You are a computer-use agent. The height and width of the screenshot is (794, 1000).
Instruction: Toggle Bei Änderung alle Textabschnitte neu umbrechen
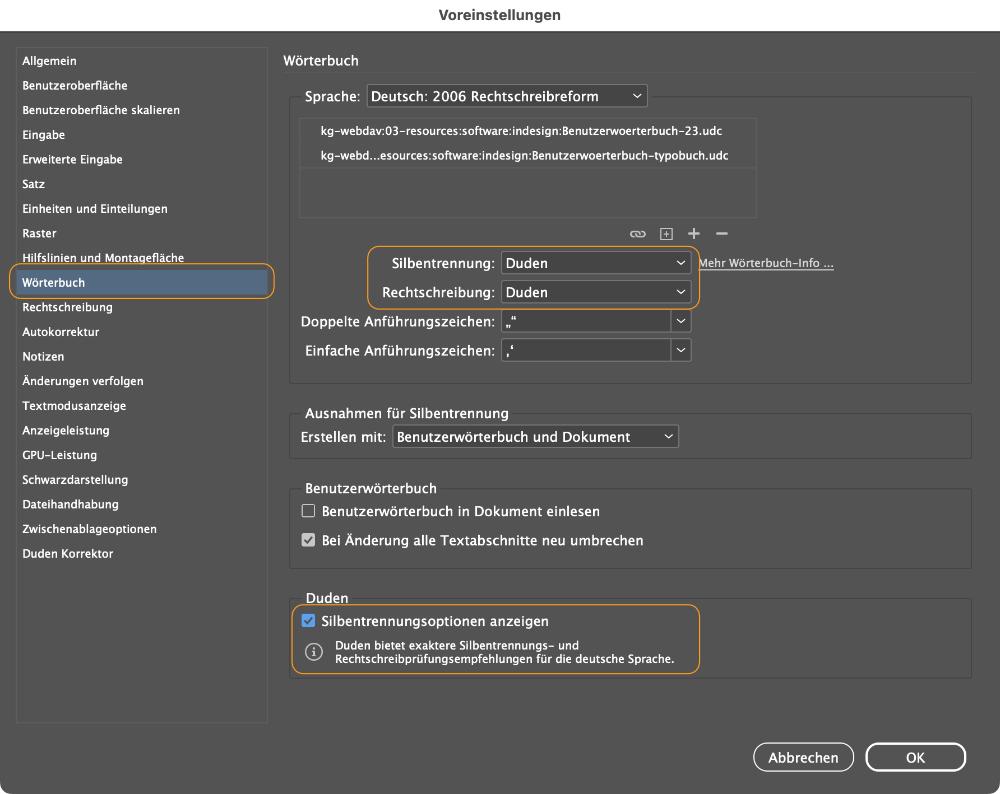[x=308, y=540]
